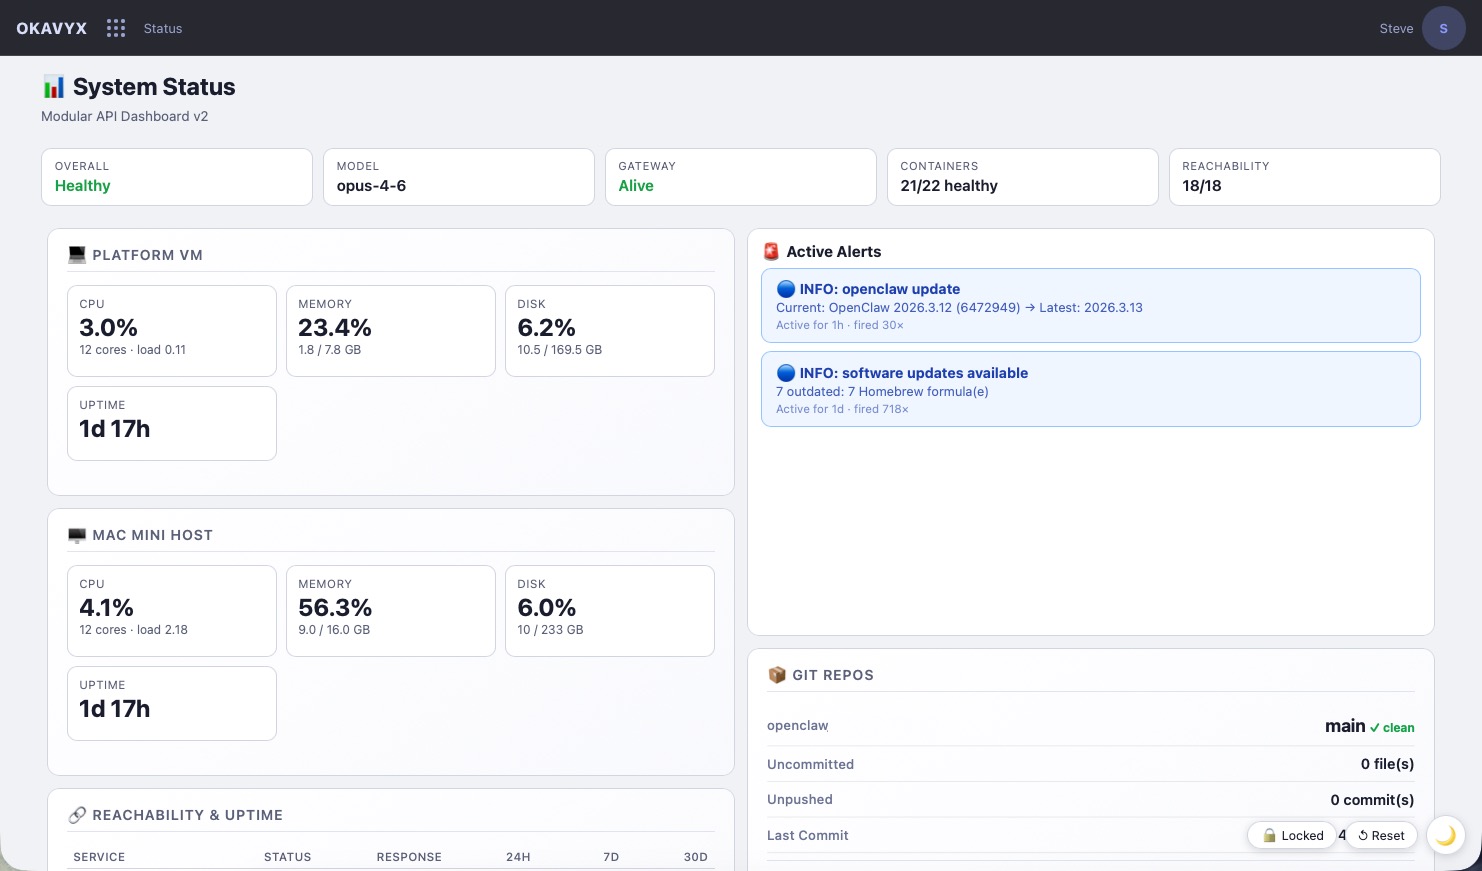Click the circular arrow icon in Reset button
This screenshot has height=871, width=1482.
(1363, 835)
